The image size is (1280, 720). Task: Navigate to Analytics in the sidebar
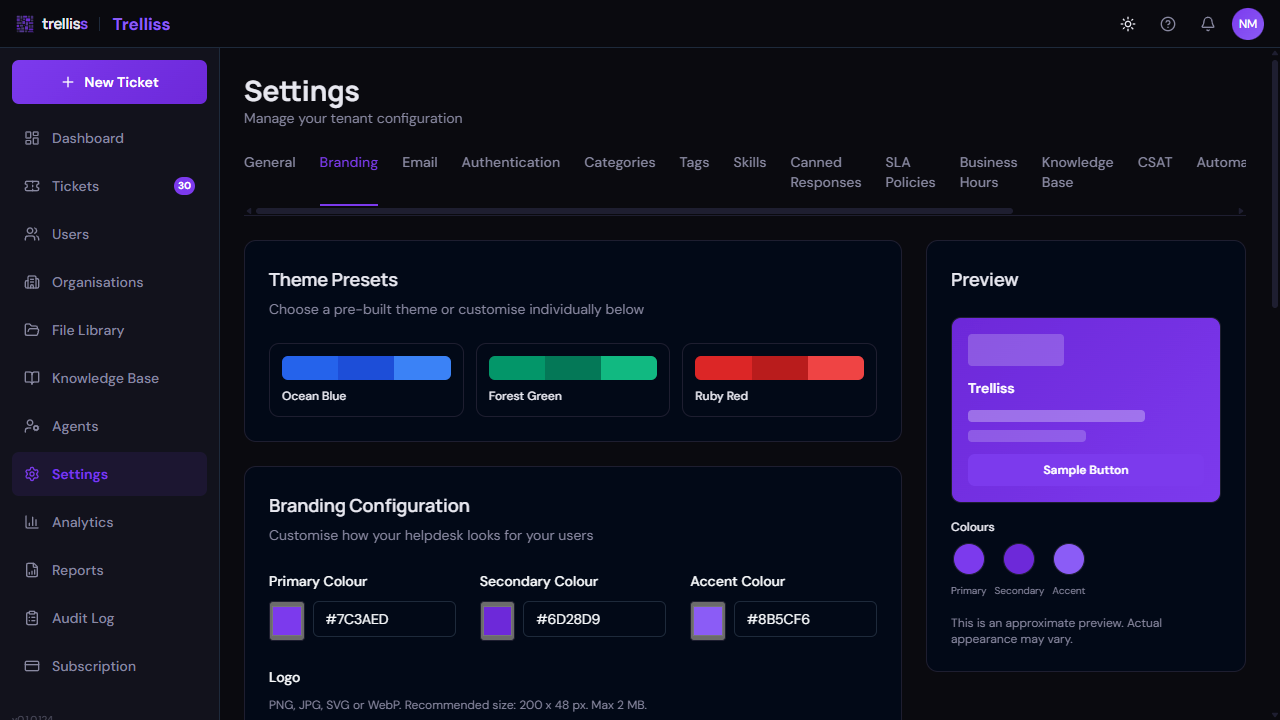pos(82,522)
